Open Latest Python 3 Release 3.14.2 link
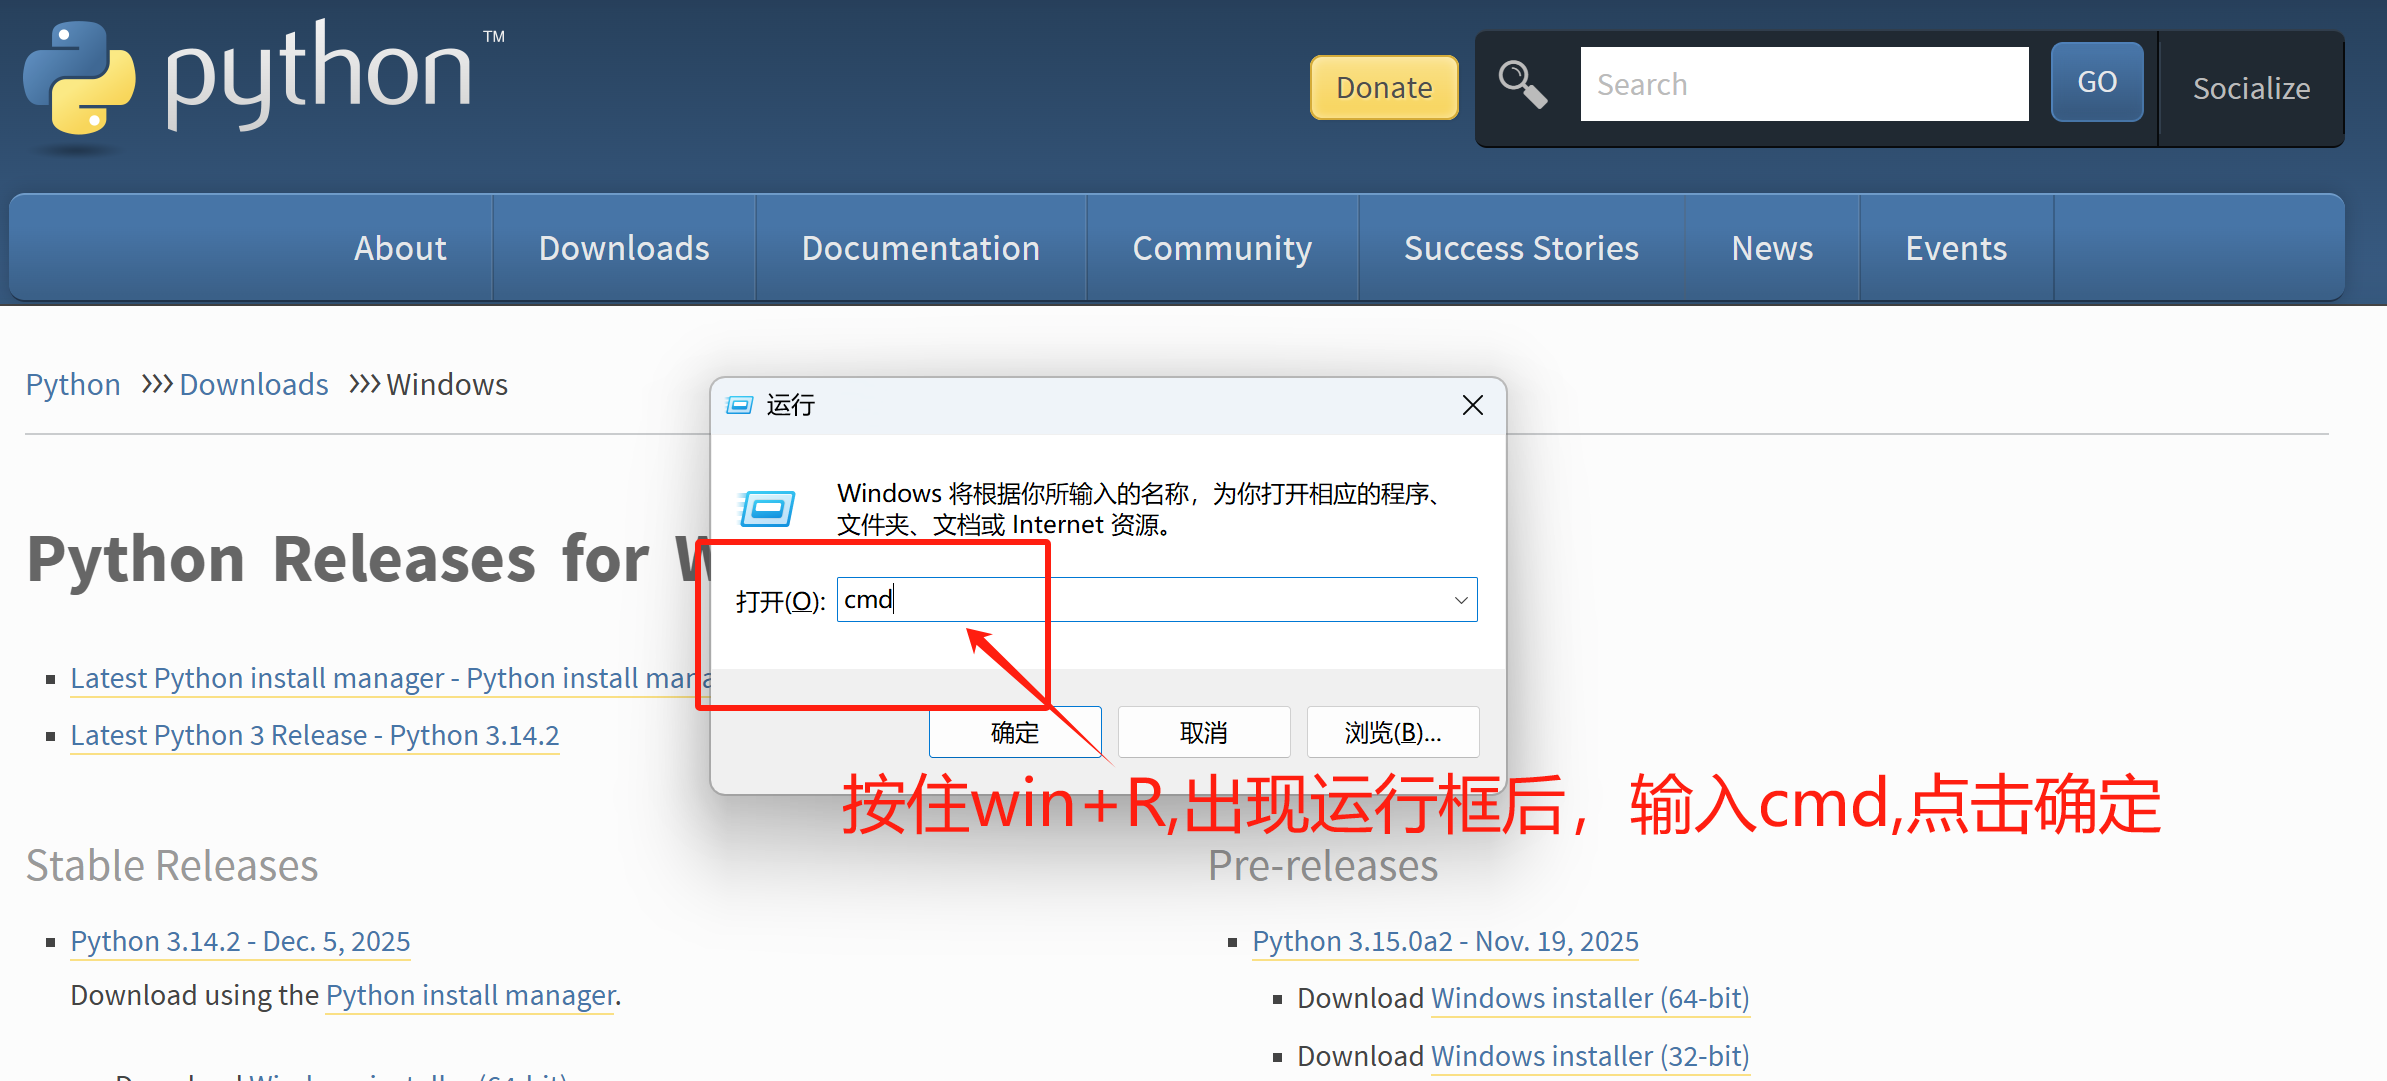Image resolution: width=2387 pixels, height=1081 pixels. pos(315,735)
